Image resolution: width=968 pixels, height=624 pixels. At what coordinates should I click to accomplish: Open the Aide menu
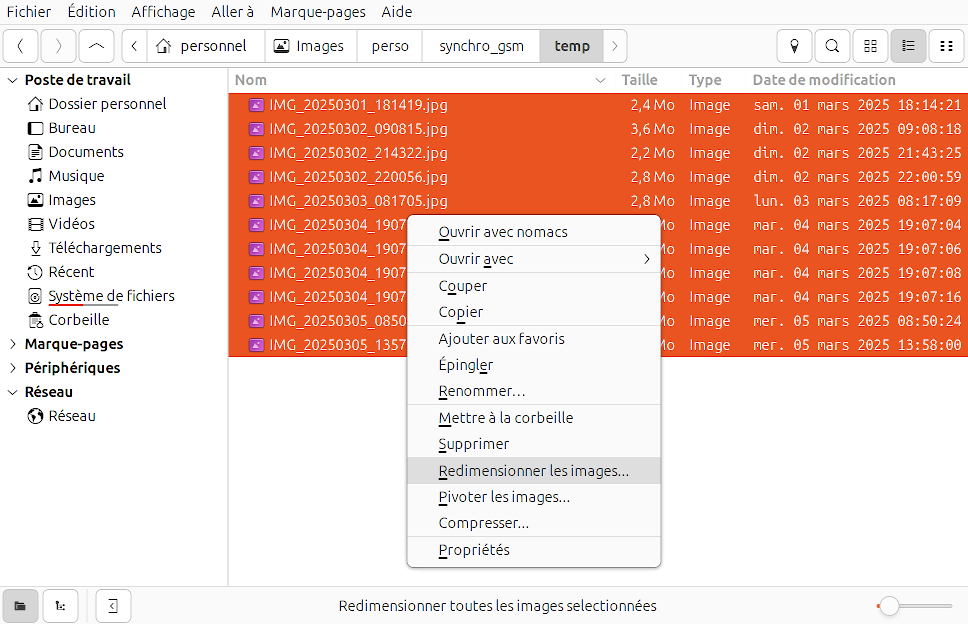(x=397, y=12)
